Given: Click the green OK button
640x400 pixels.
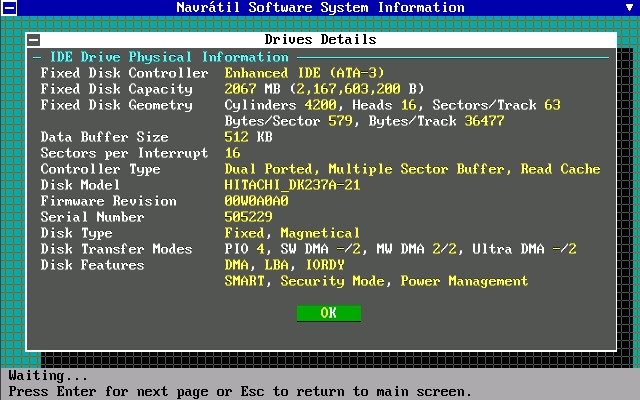Looking at the screenshot, I should (329, 313).
